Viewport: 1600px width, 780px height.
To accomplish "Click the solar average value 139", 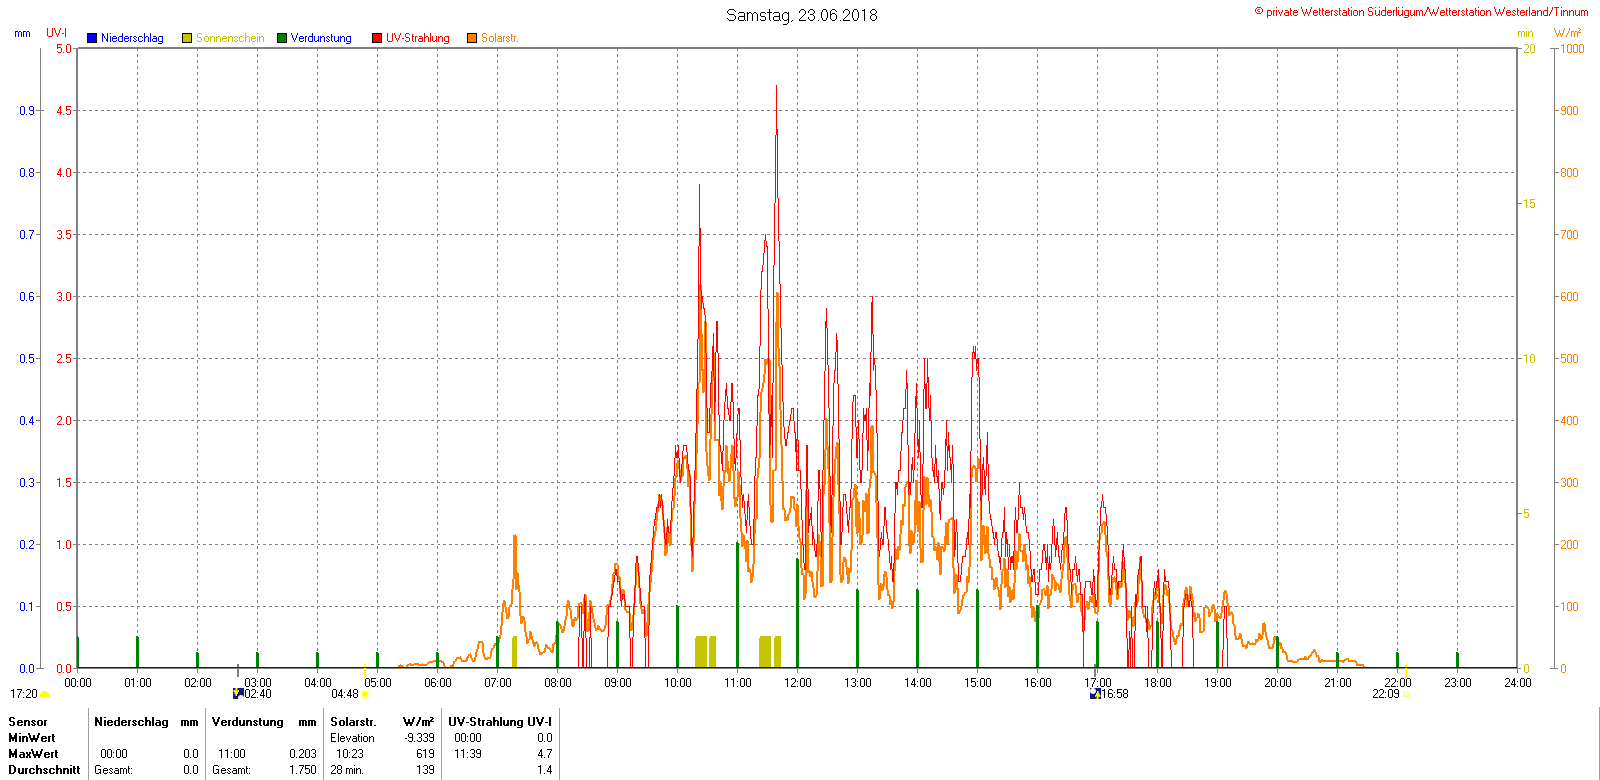I will point(425,770).
